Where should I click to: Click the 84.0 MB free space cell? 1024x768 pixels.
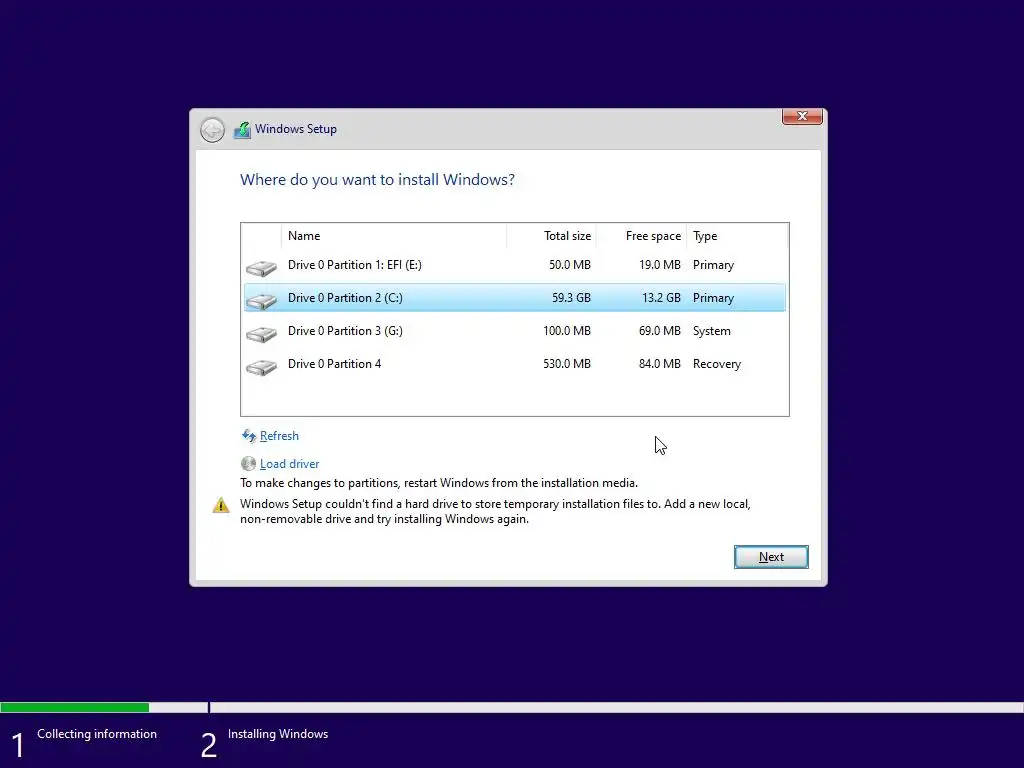click(x=660, y=364)
